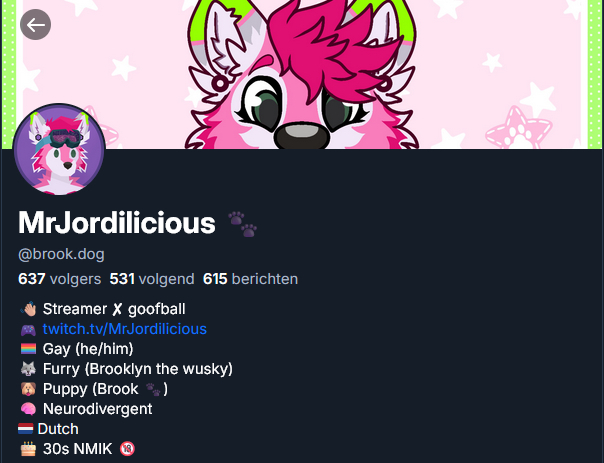Click the dog face emoji by Puppy
Screen dimensions: 604x463
tap(28, 389)
